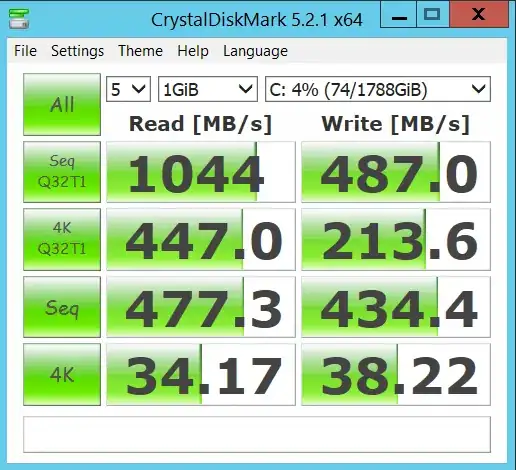
Task: Click the empty comment field at bottom
Action: (257, 434)
